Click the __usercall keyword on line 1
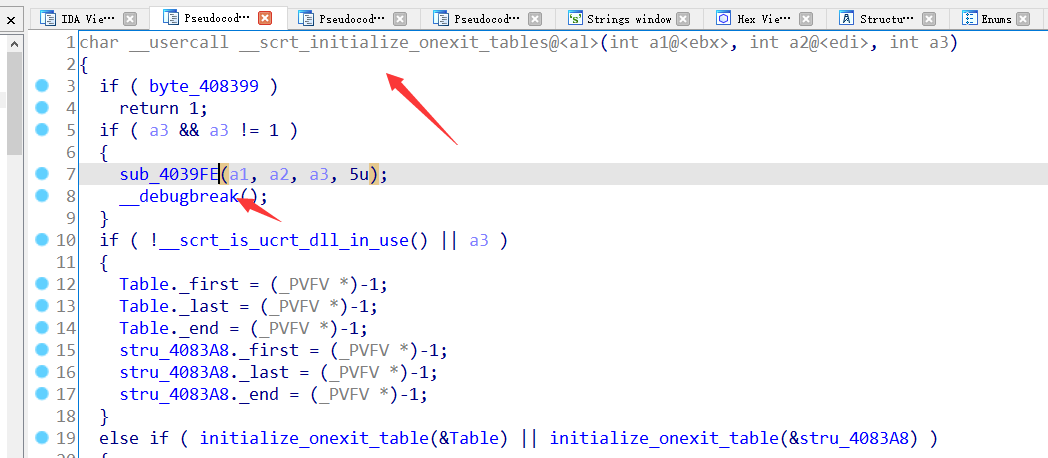Screen dimensions: 1048x458 179,43
